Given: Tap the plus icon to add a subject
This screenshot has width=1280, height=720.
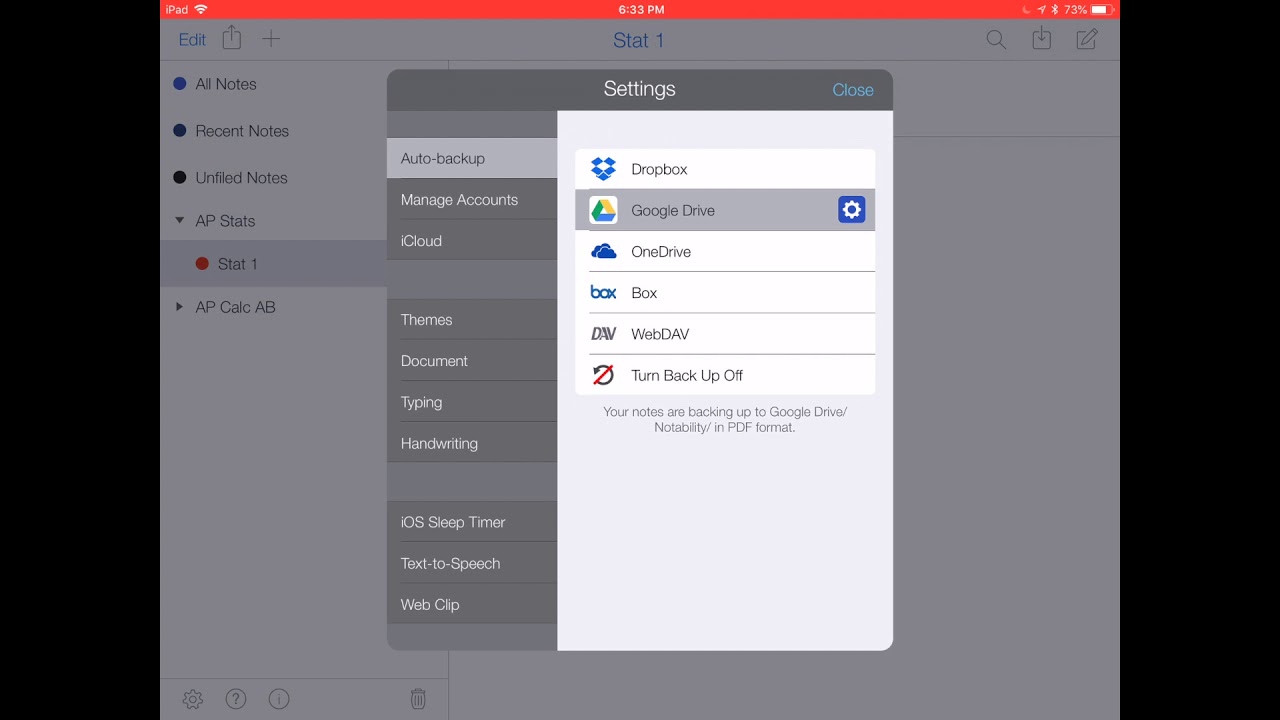Looking at the screenshot, I should click(271, 39).
